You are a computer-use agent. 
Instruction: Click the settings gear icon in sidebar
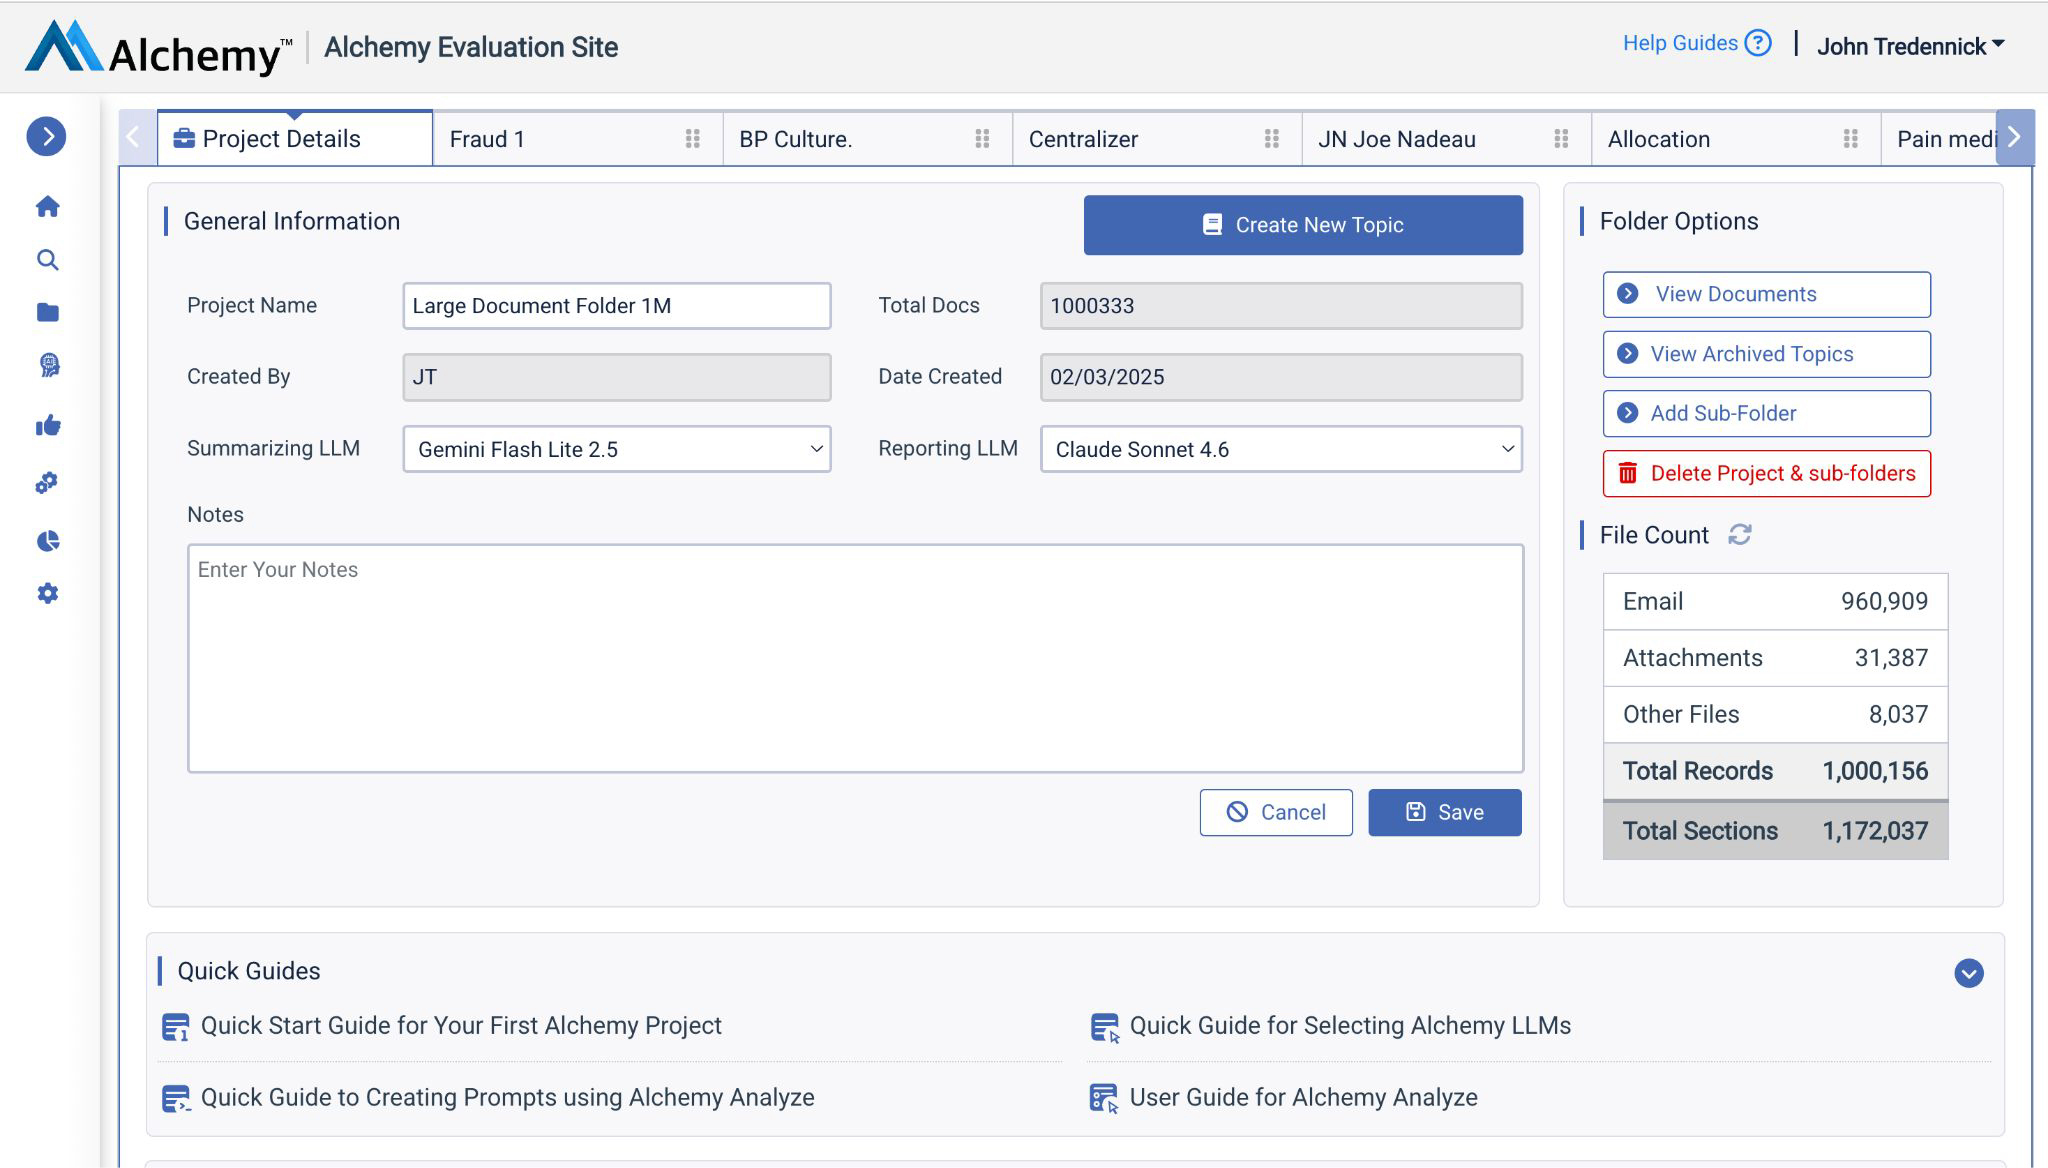pyautogui.click(x=47, y=594)
